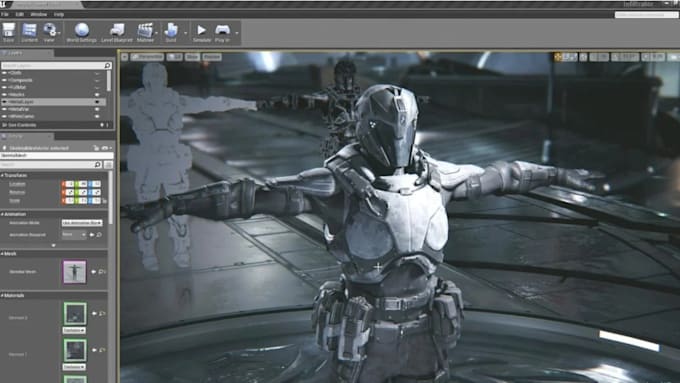The height and width of the screenshot is (383, 680).
Task: Toggle visibility of the WhiteCamo layer
Action: [97, 116]
